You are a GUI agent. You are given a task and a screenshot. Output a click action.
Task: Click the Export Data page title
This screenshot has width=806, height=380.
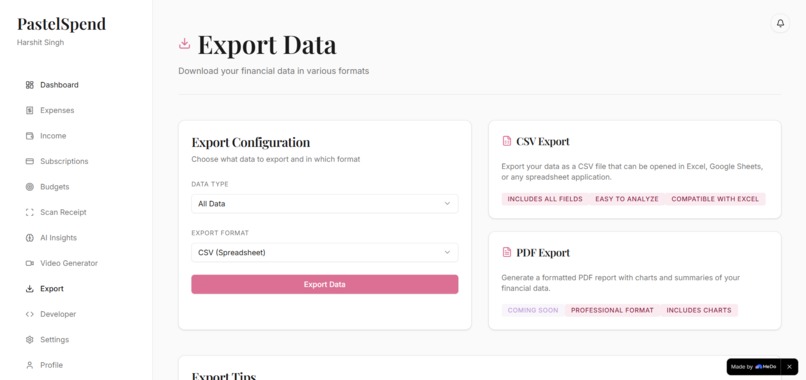[x=267, y=45]
